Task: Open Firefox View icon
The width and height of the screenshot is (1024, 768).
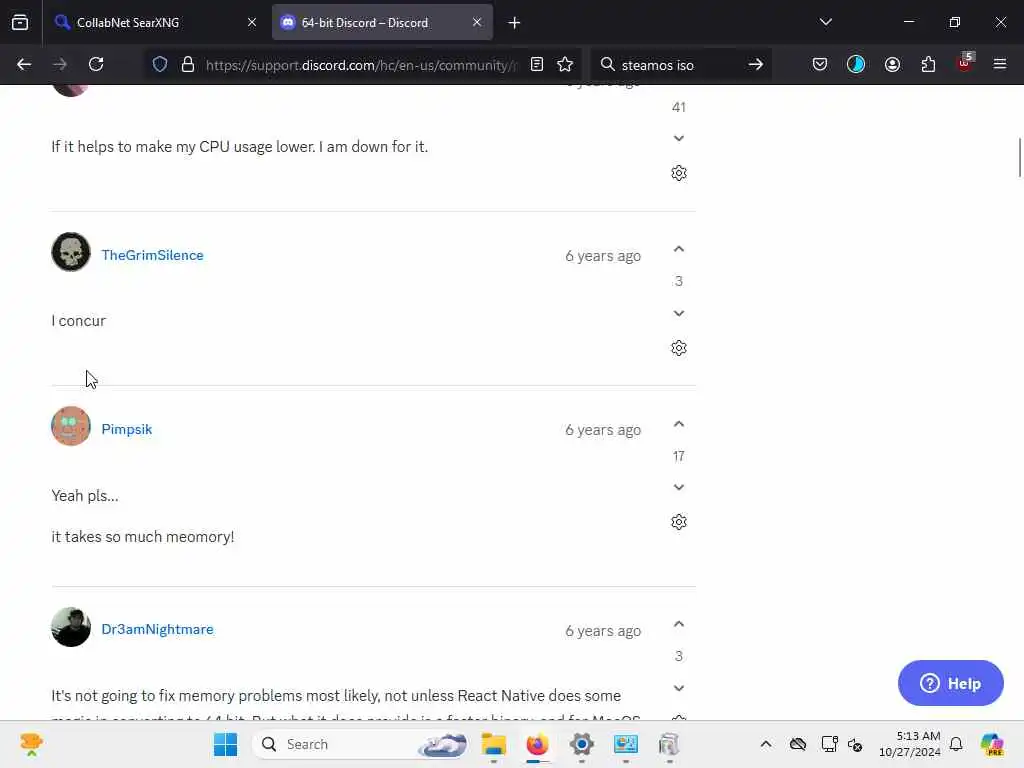Action: (20, 22)
